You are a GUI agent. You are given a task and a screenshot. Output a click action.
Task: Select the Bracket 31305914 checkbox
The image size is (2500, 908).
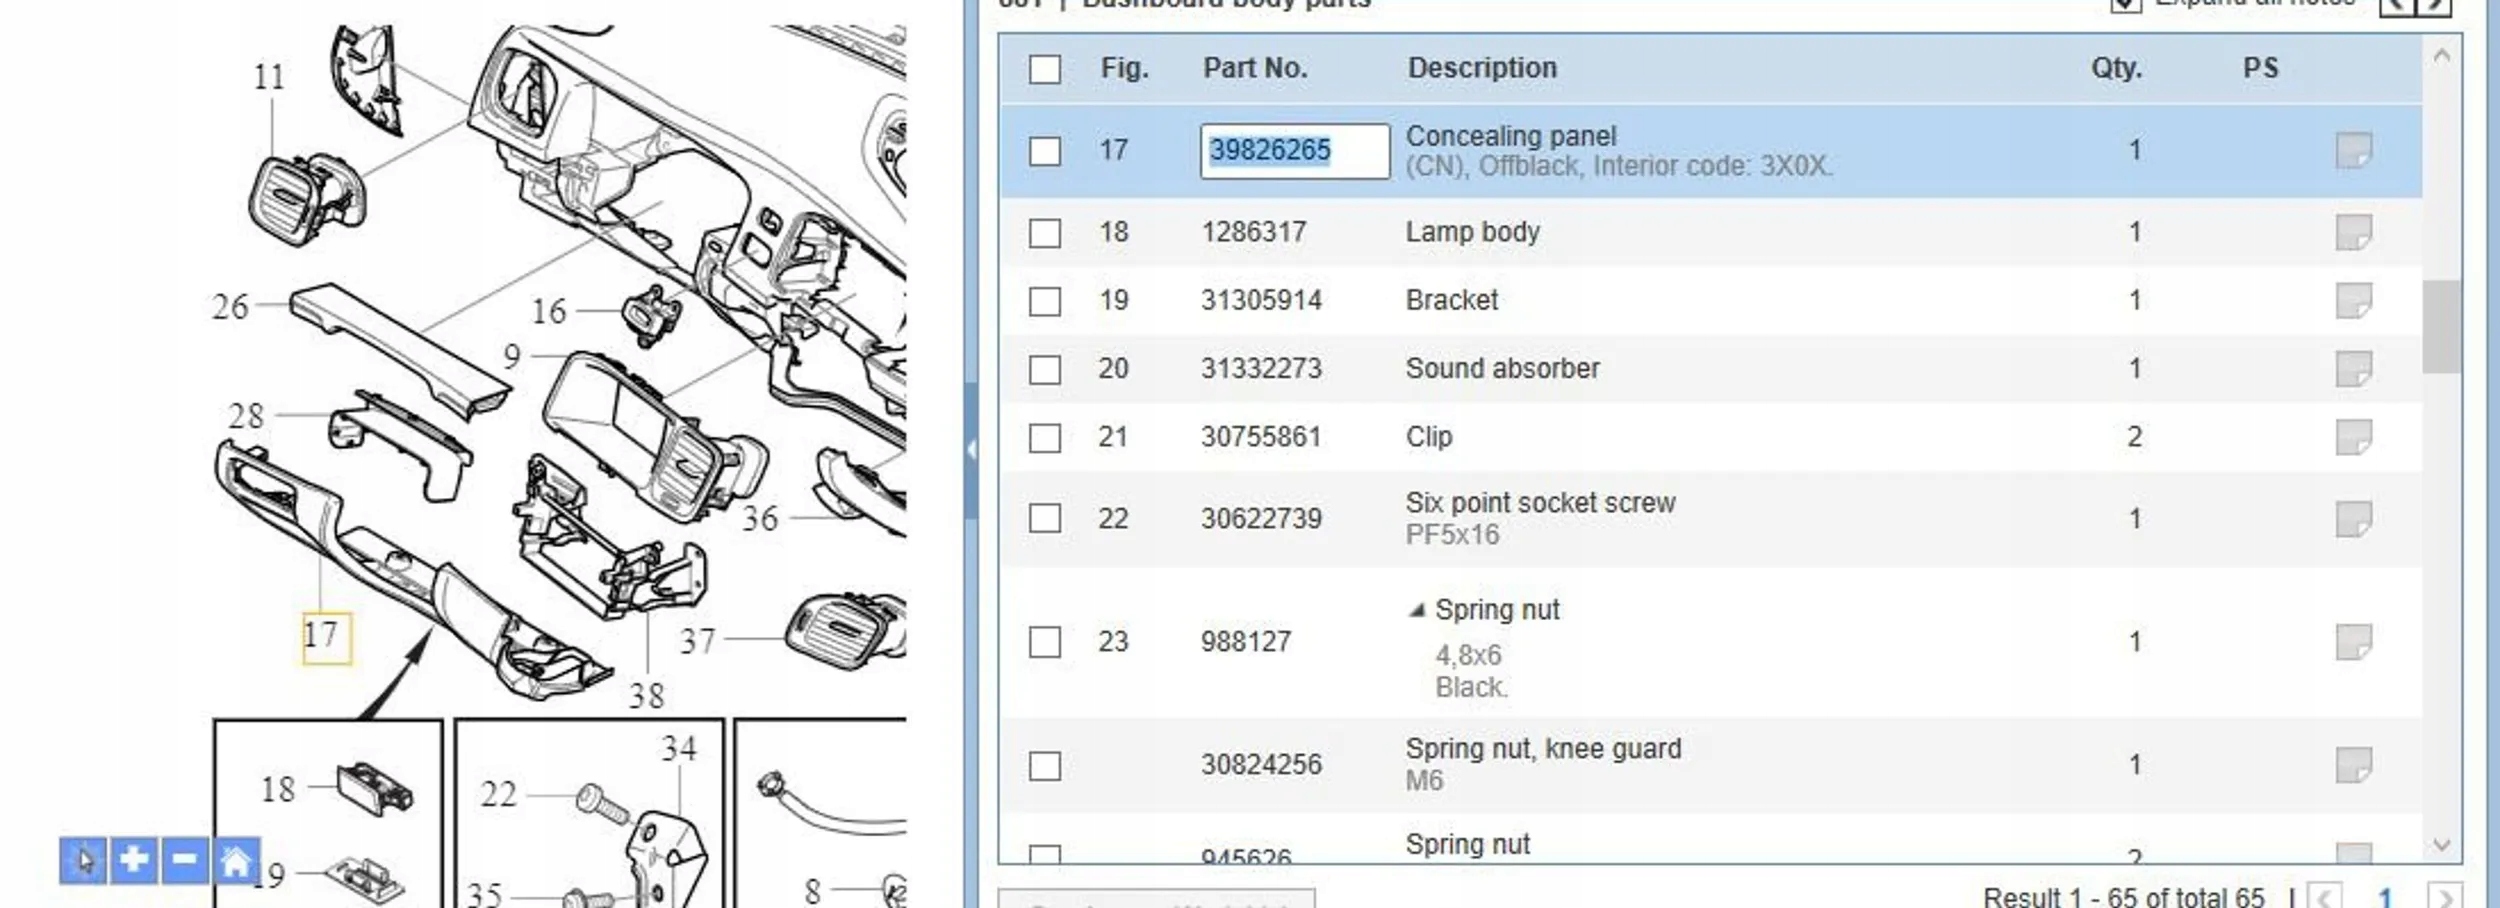pos(1045,301)
